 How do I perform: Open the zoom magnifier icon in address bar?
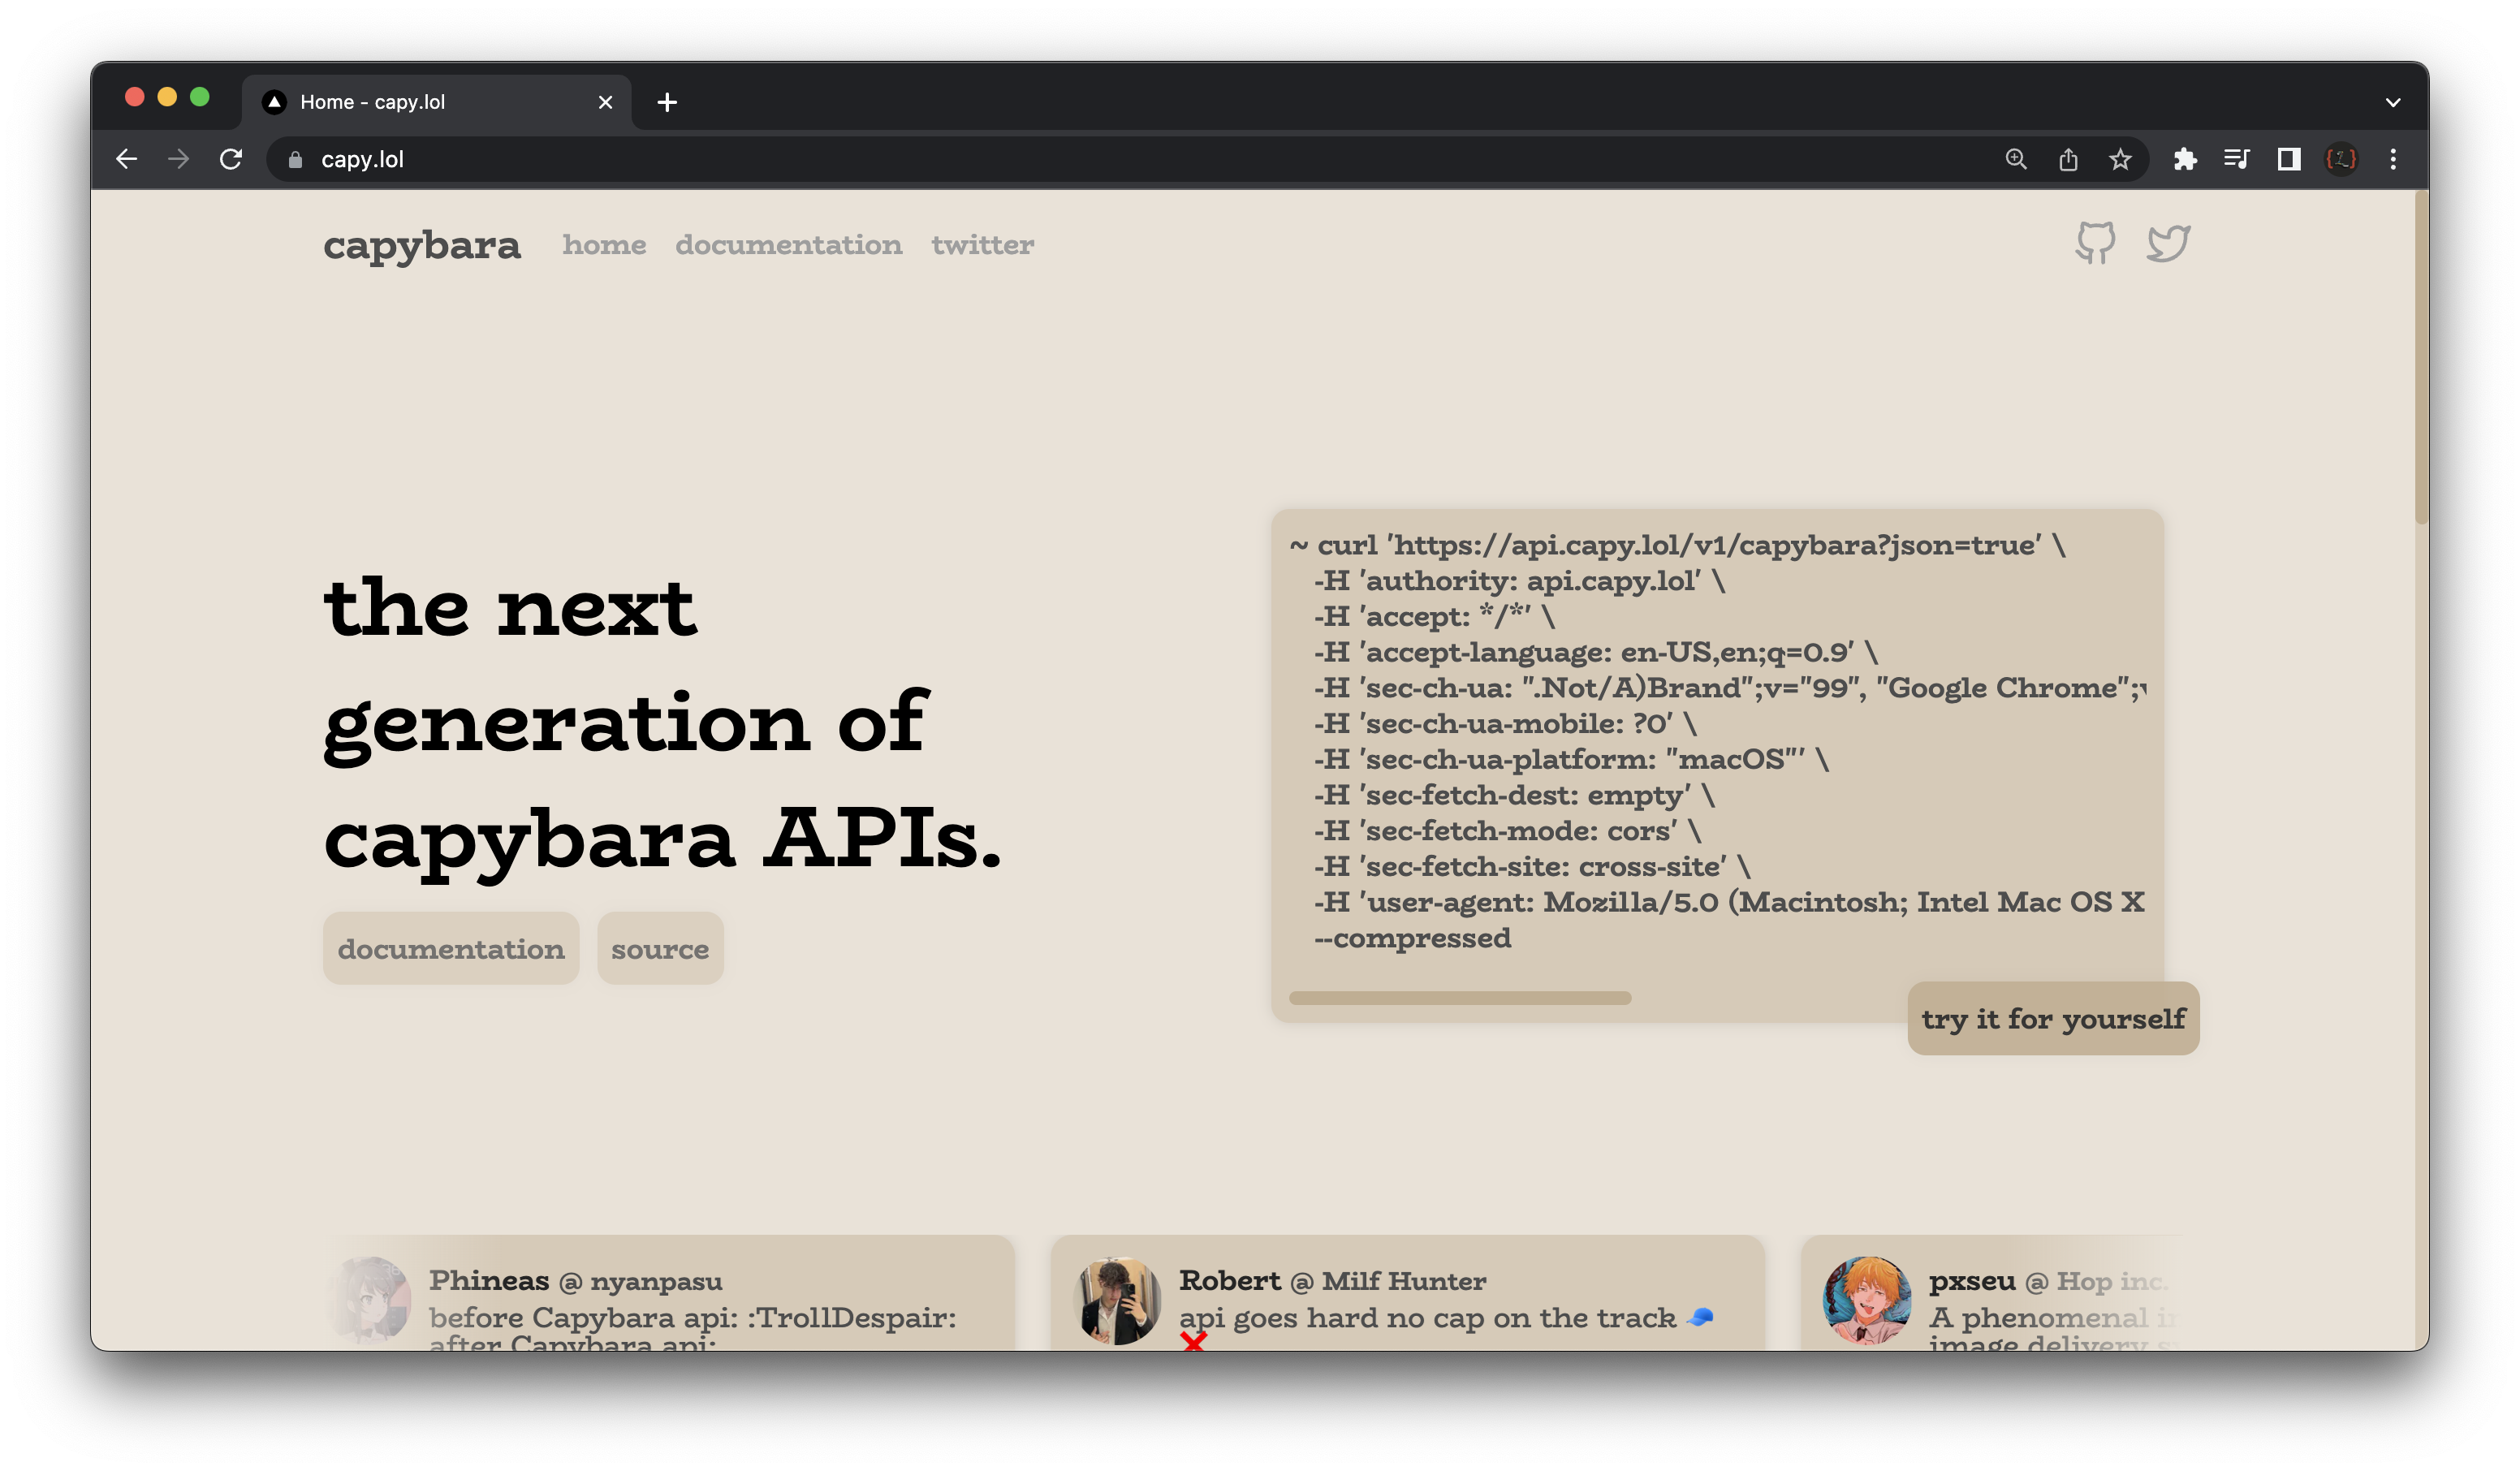[x=2016, y=159]
